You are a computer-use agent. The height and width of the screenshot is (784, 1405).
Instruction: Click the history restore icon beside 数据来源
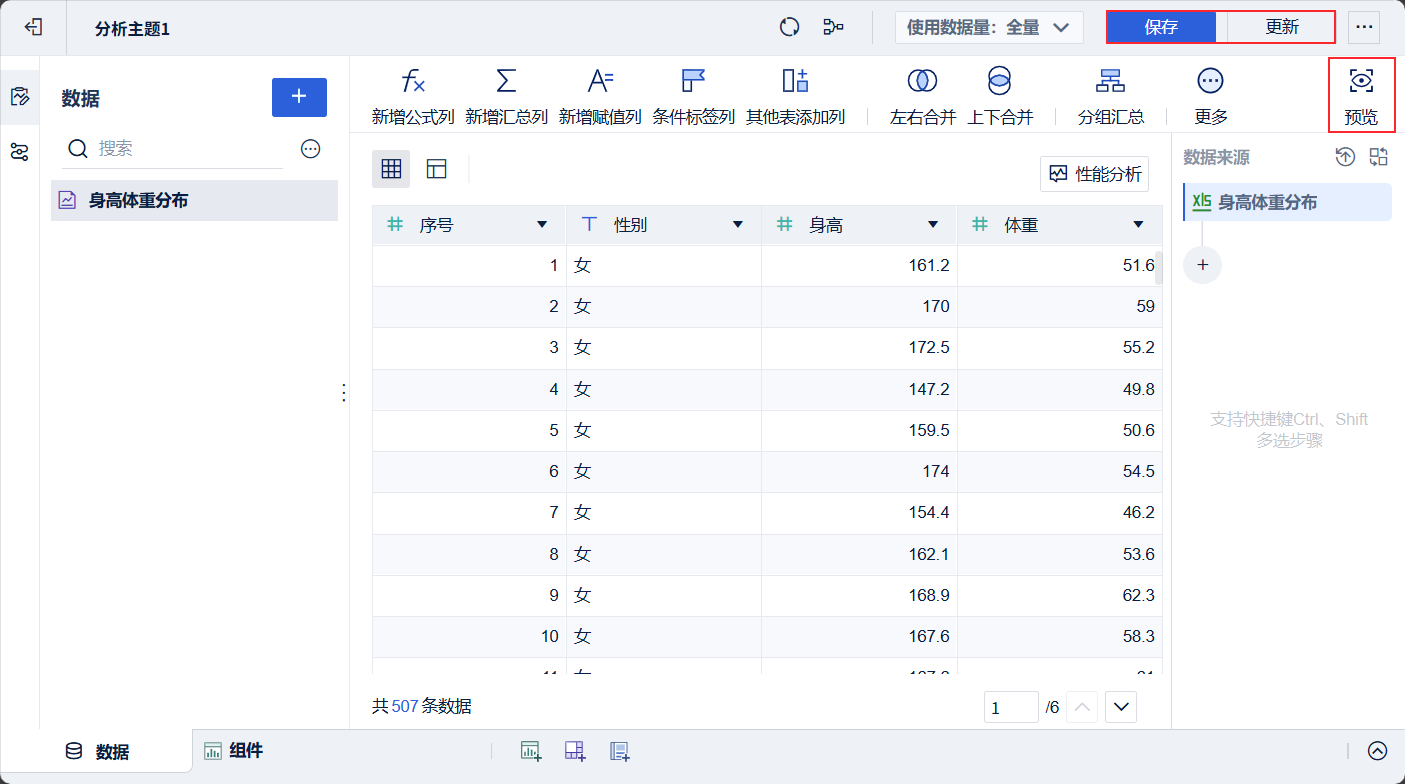[1346, 157]
